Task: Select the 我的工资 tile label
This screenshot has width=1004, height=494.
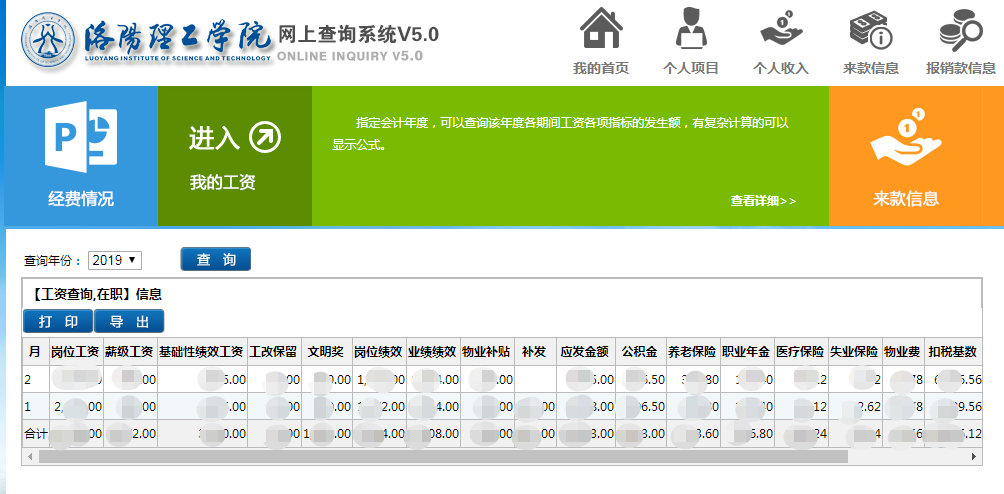Action: (x=223, y=182)
